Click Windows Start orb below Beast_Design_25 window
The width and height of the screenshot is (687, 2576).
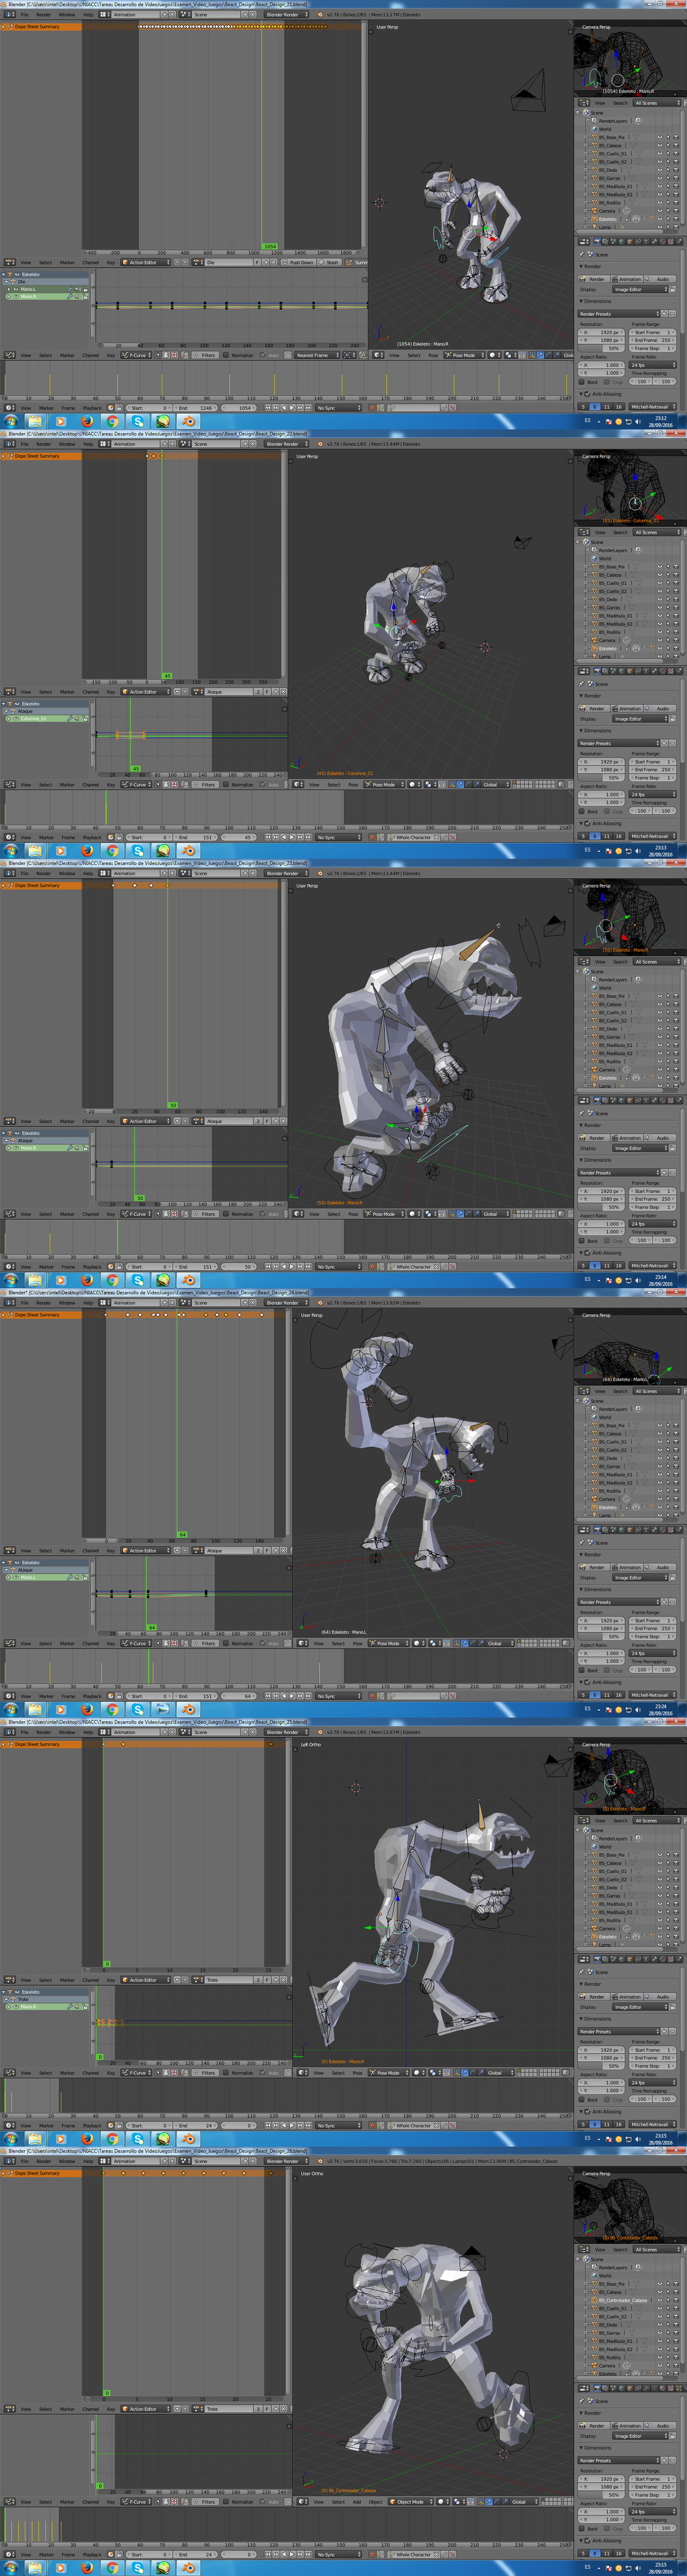[10, 2139]
